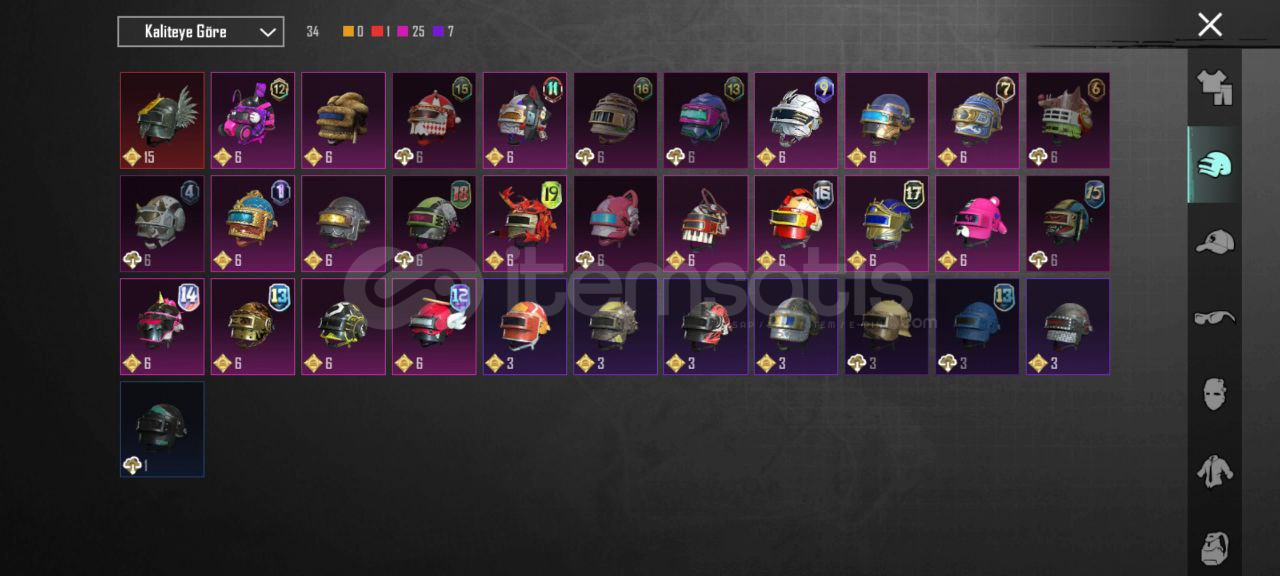Viewport: 1280px width, 576px height.
Task: Select the pink bear helmet
Action: click(977, 224)
